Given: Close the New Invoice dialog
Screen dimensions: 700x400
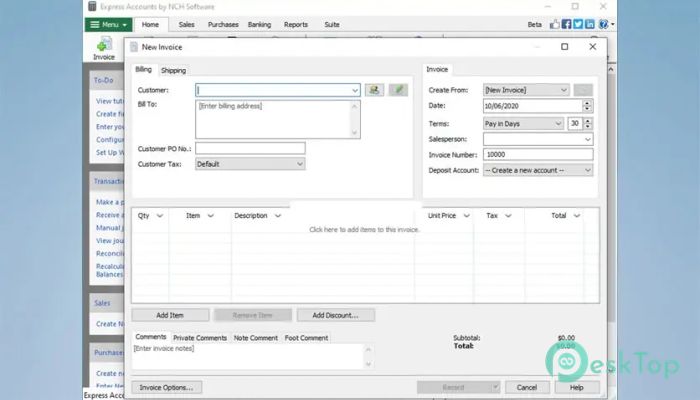Looking at the screenshot, I should [592, 46].
